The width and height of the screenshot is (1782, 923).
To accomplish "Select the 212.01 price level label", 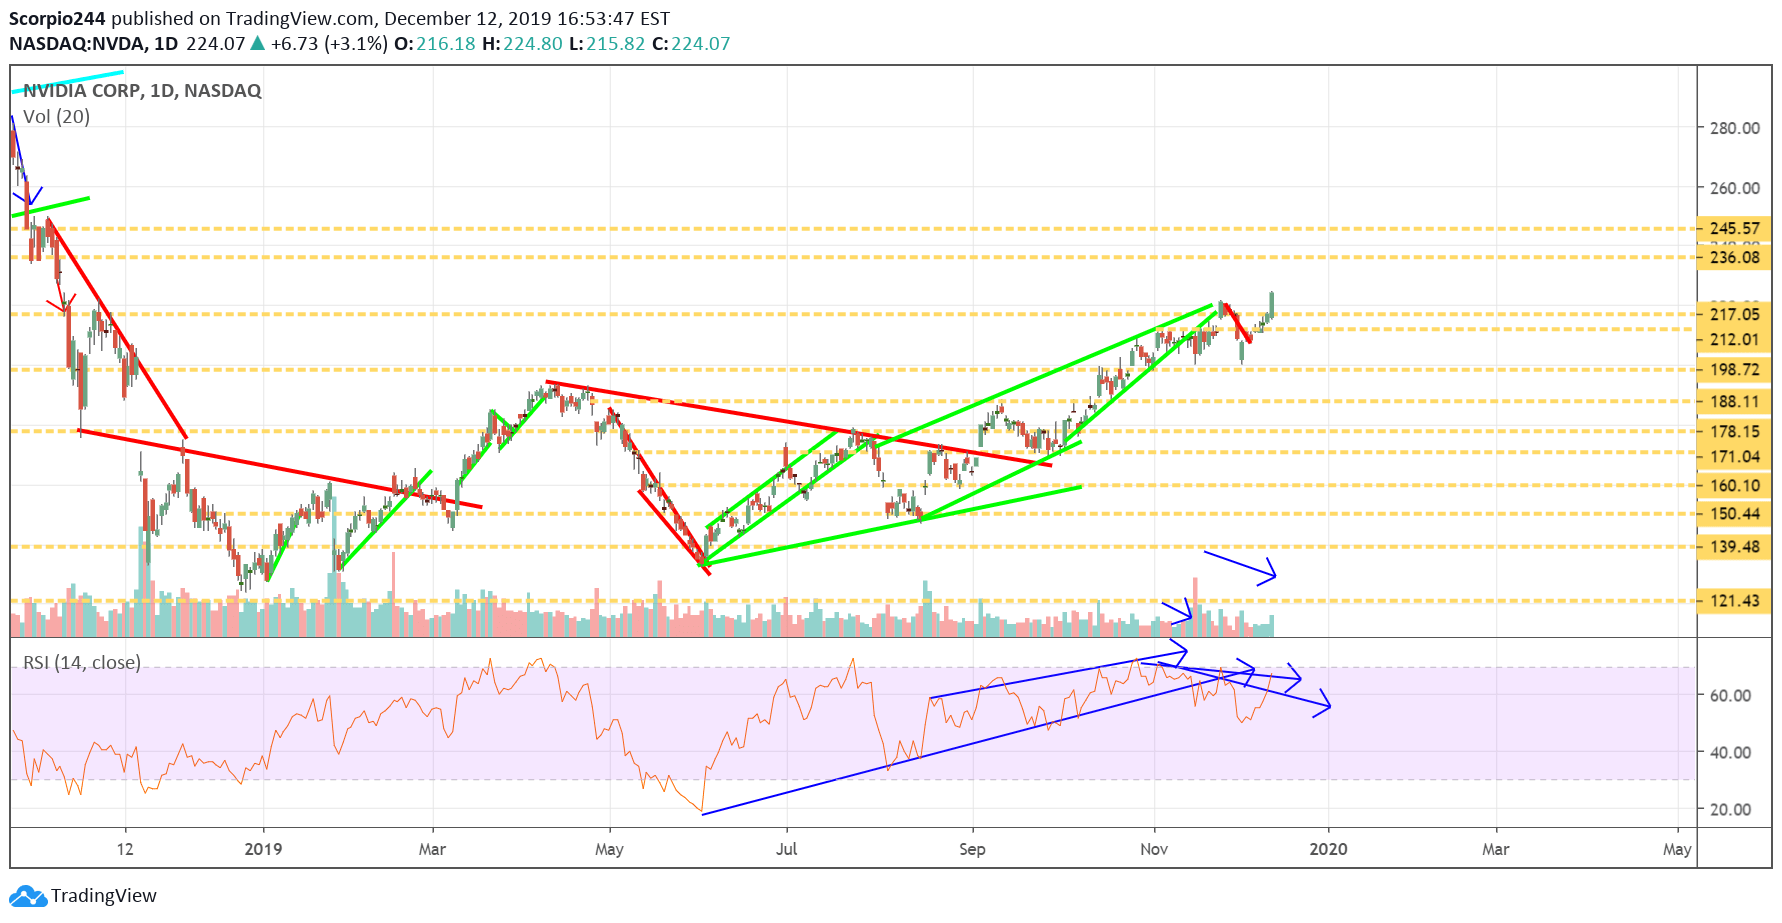I will 1734,339.
